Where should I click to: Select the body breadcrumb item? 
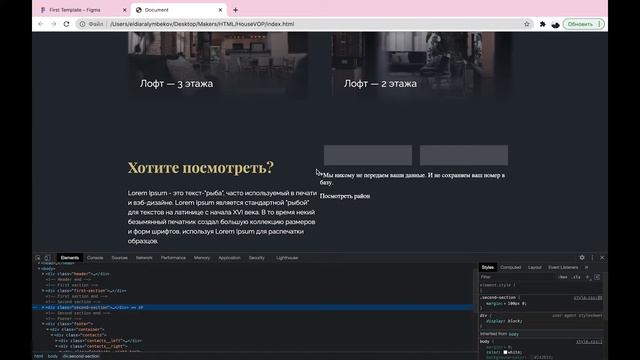click(x=53, y=356)
